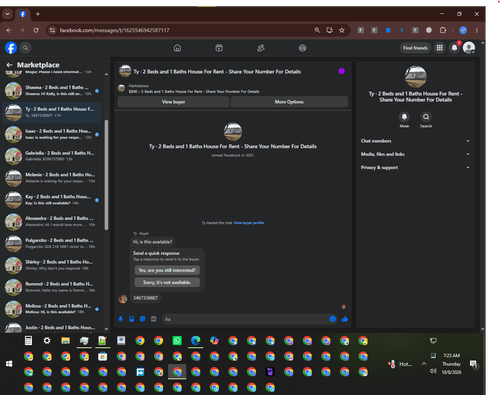
Task: Pick a GIF from the GIF icon
Action: 153,319
